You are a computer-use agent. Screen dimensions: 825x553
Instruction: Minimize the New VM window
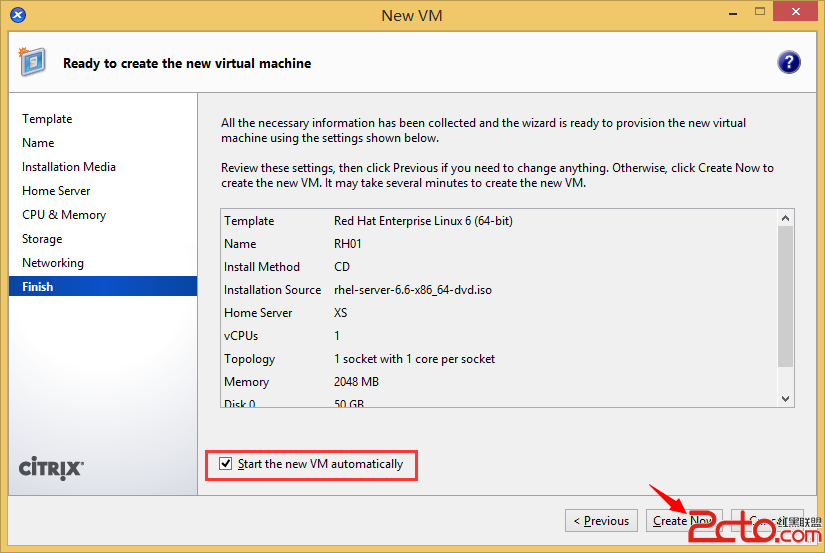click(732, 13)
